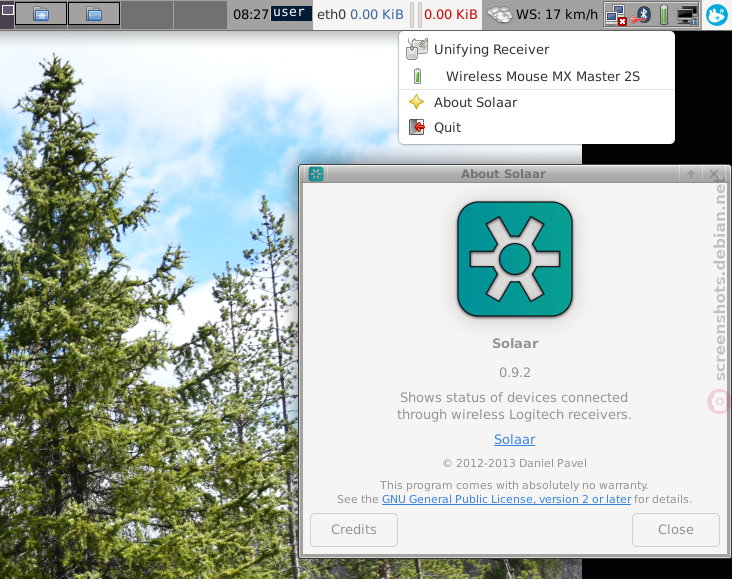Image resolution: width=732 pixels, height=579 pixels.
Task: Click the weather cloud icon
Action: (500, 15)
